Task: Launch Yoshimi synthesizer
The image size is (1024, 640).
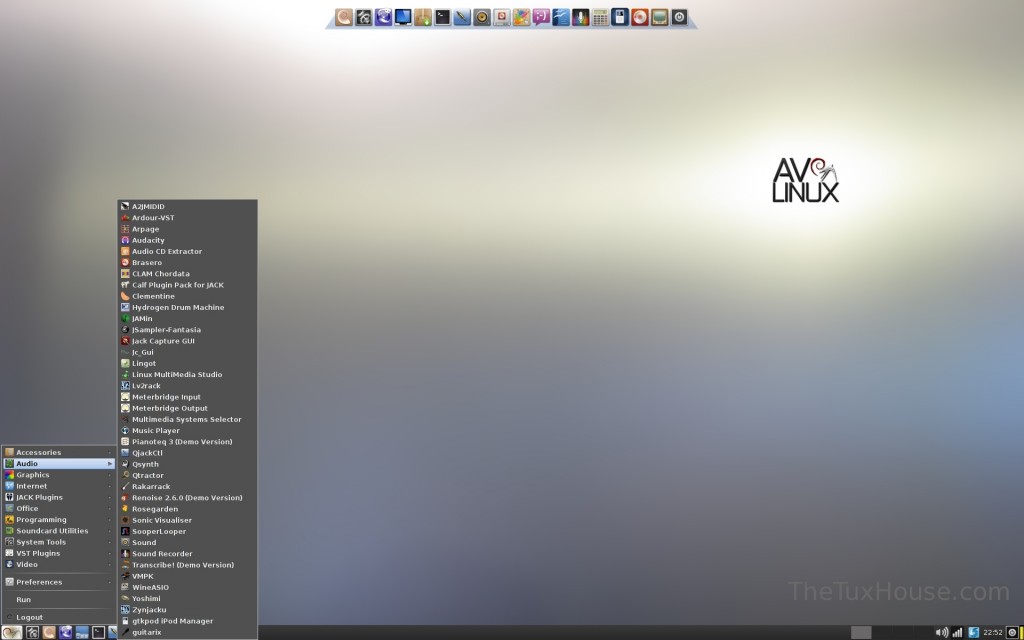Action: [187, 598]
